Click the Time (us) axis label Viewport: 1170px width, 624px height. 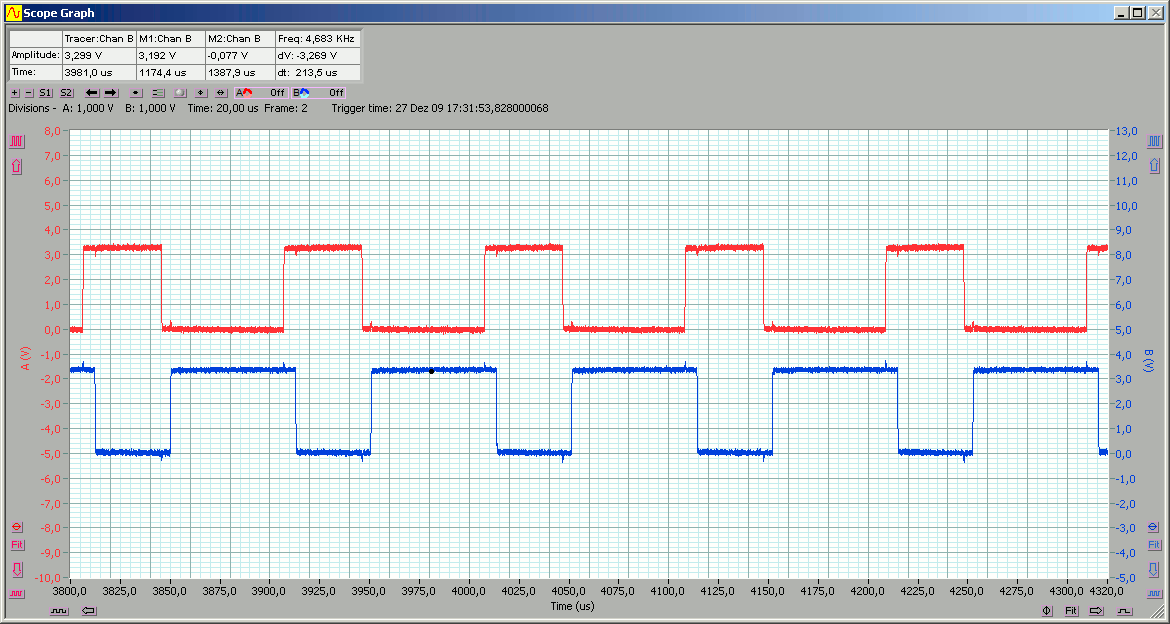(x=572, y=606)
